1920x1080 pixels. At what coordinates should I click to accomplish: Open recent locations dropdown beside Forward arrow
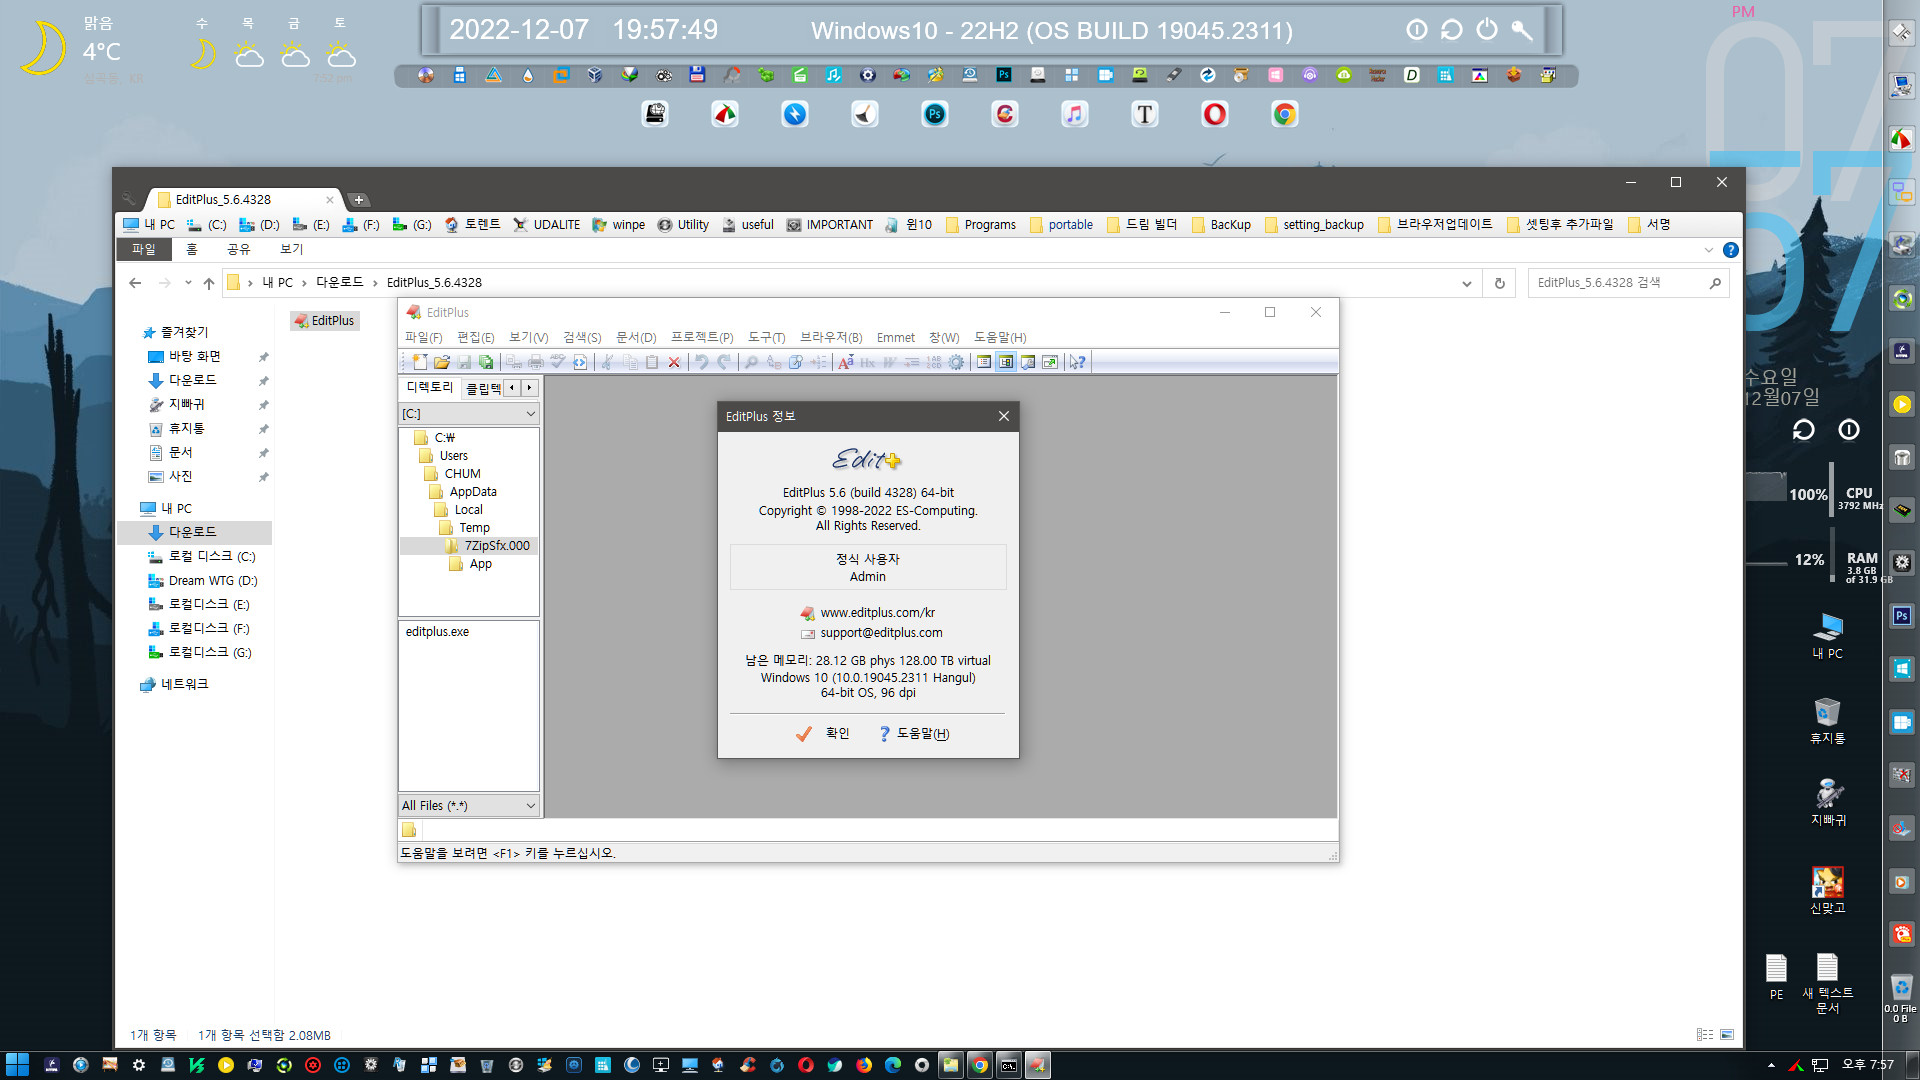pyautogui.click(x=188, y=283)
